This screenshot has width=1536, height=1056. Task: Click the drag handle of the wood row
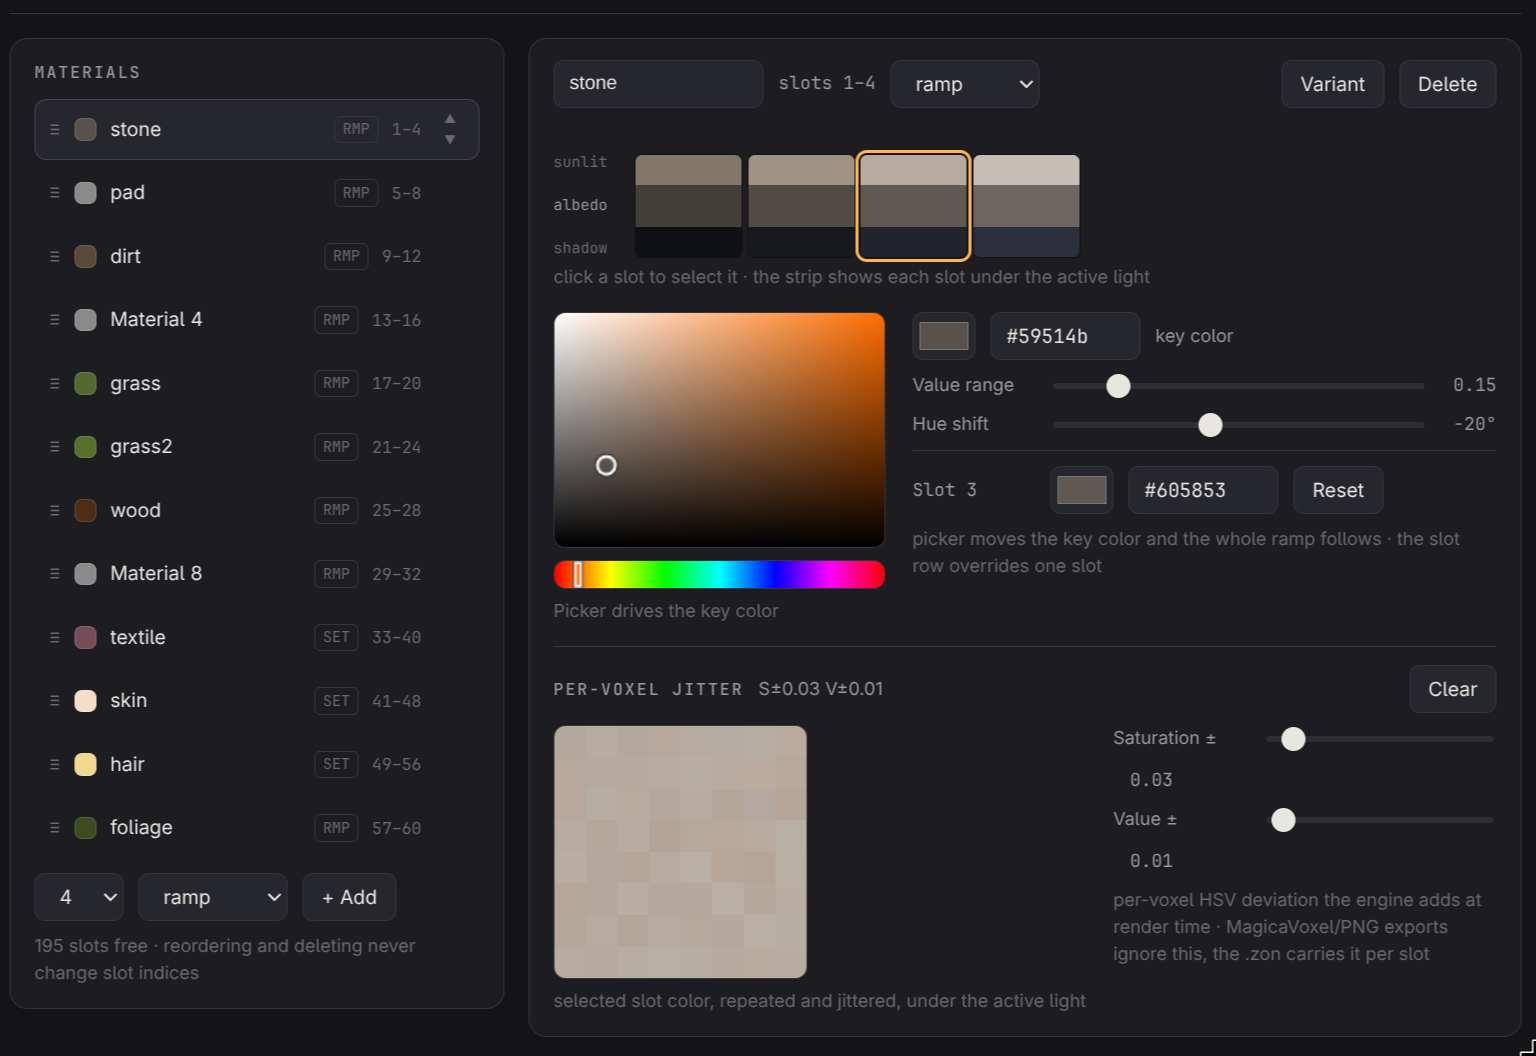pyautogui.click(x=55, y=511)
